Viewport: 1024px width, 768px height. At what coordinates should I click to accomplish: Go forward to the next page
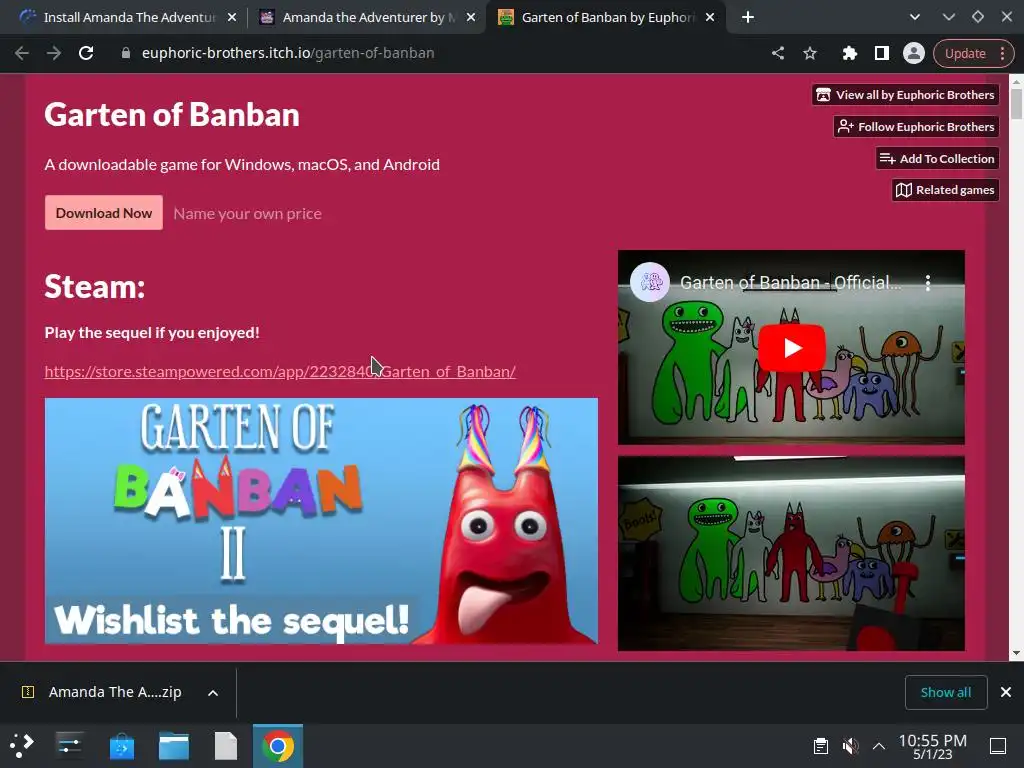[54, 53]
